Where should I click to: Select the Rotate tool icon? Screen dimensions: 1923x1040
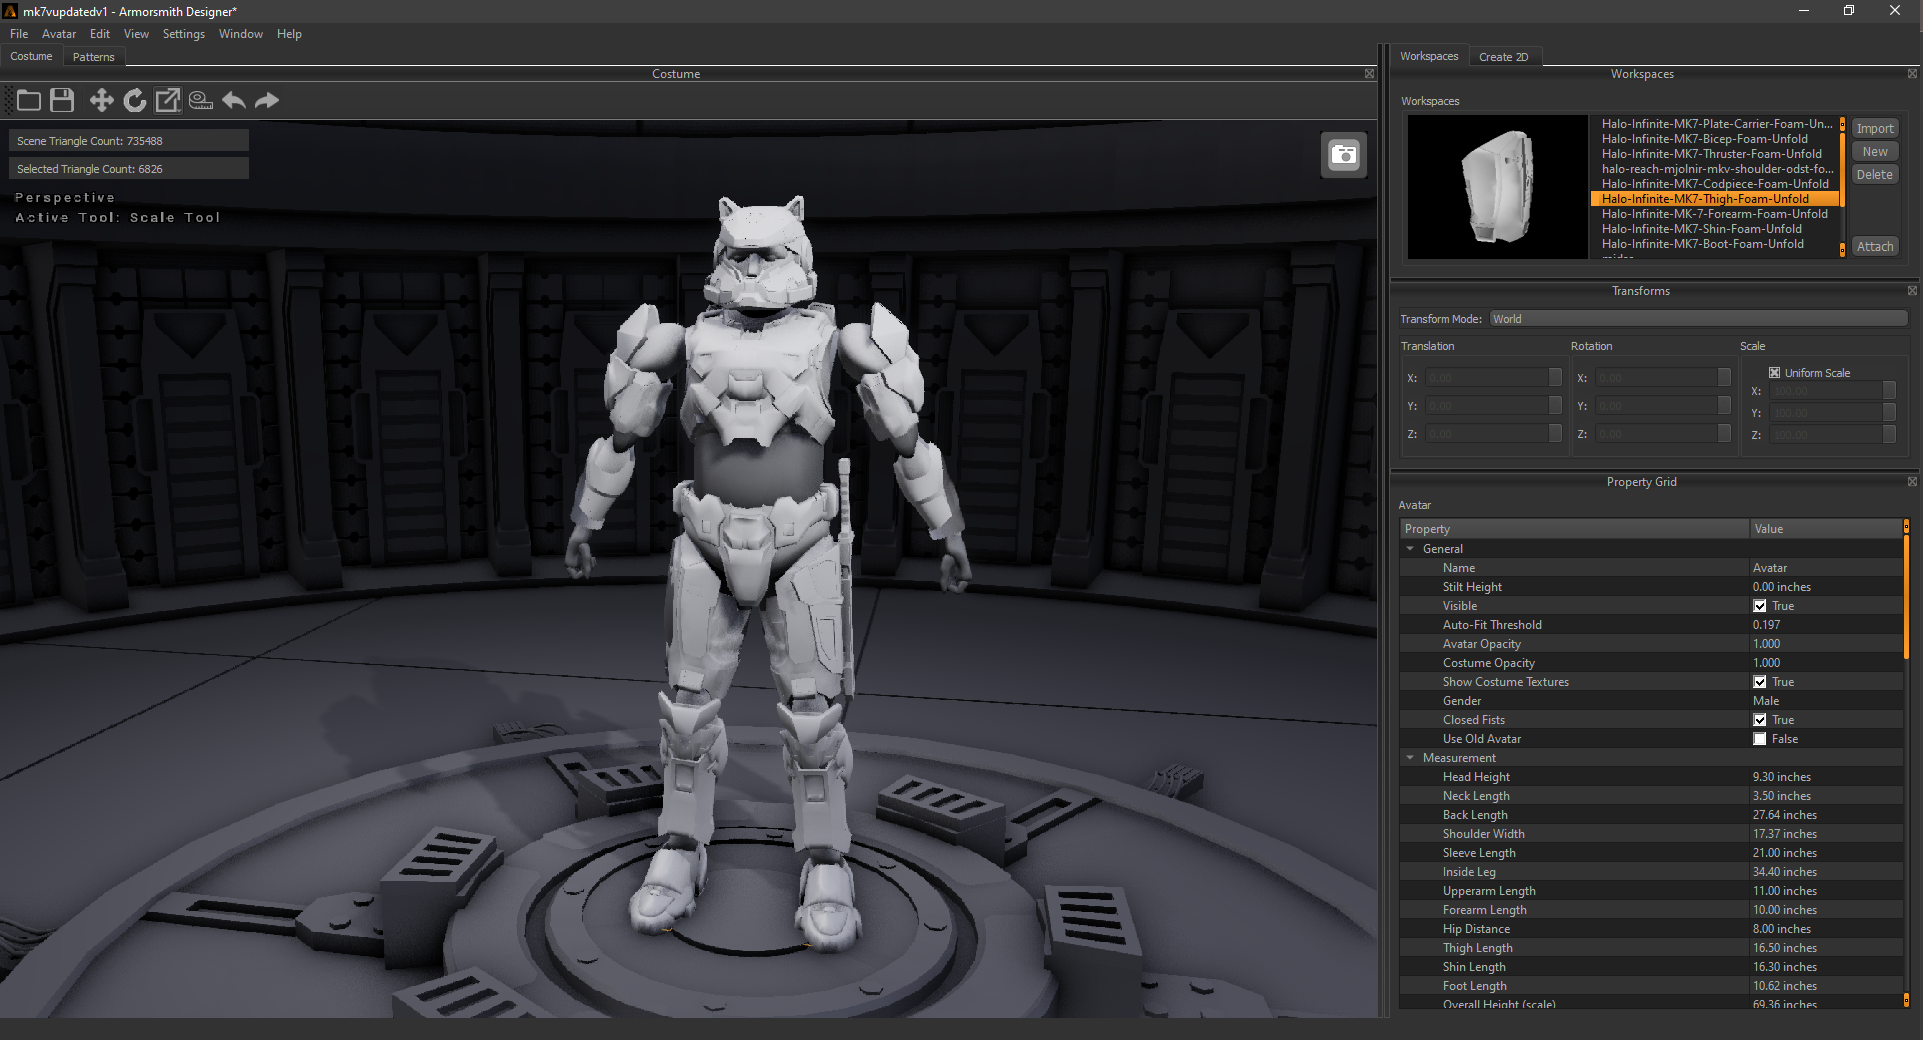(135, 100)
